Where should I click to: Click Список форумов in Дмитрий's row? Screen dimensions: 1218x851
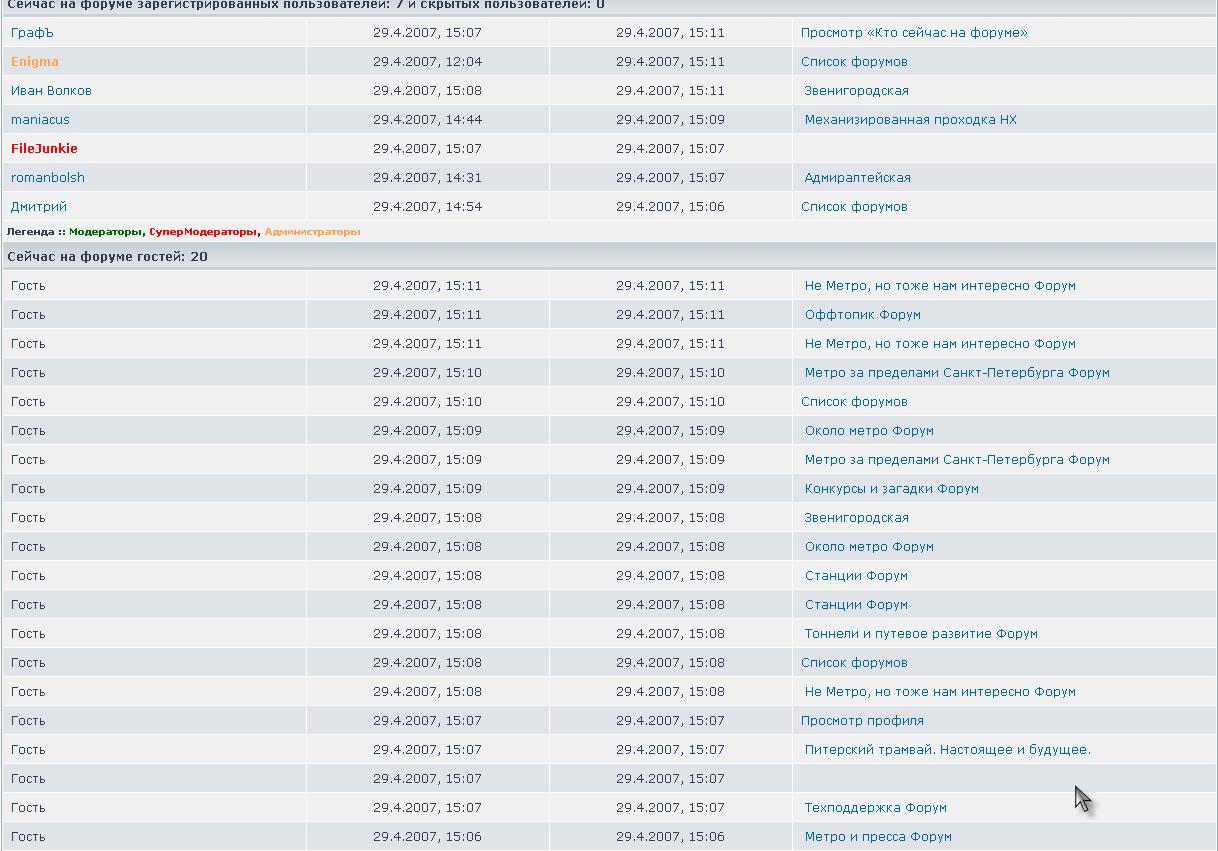(854, 207)
